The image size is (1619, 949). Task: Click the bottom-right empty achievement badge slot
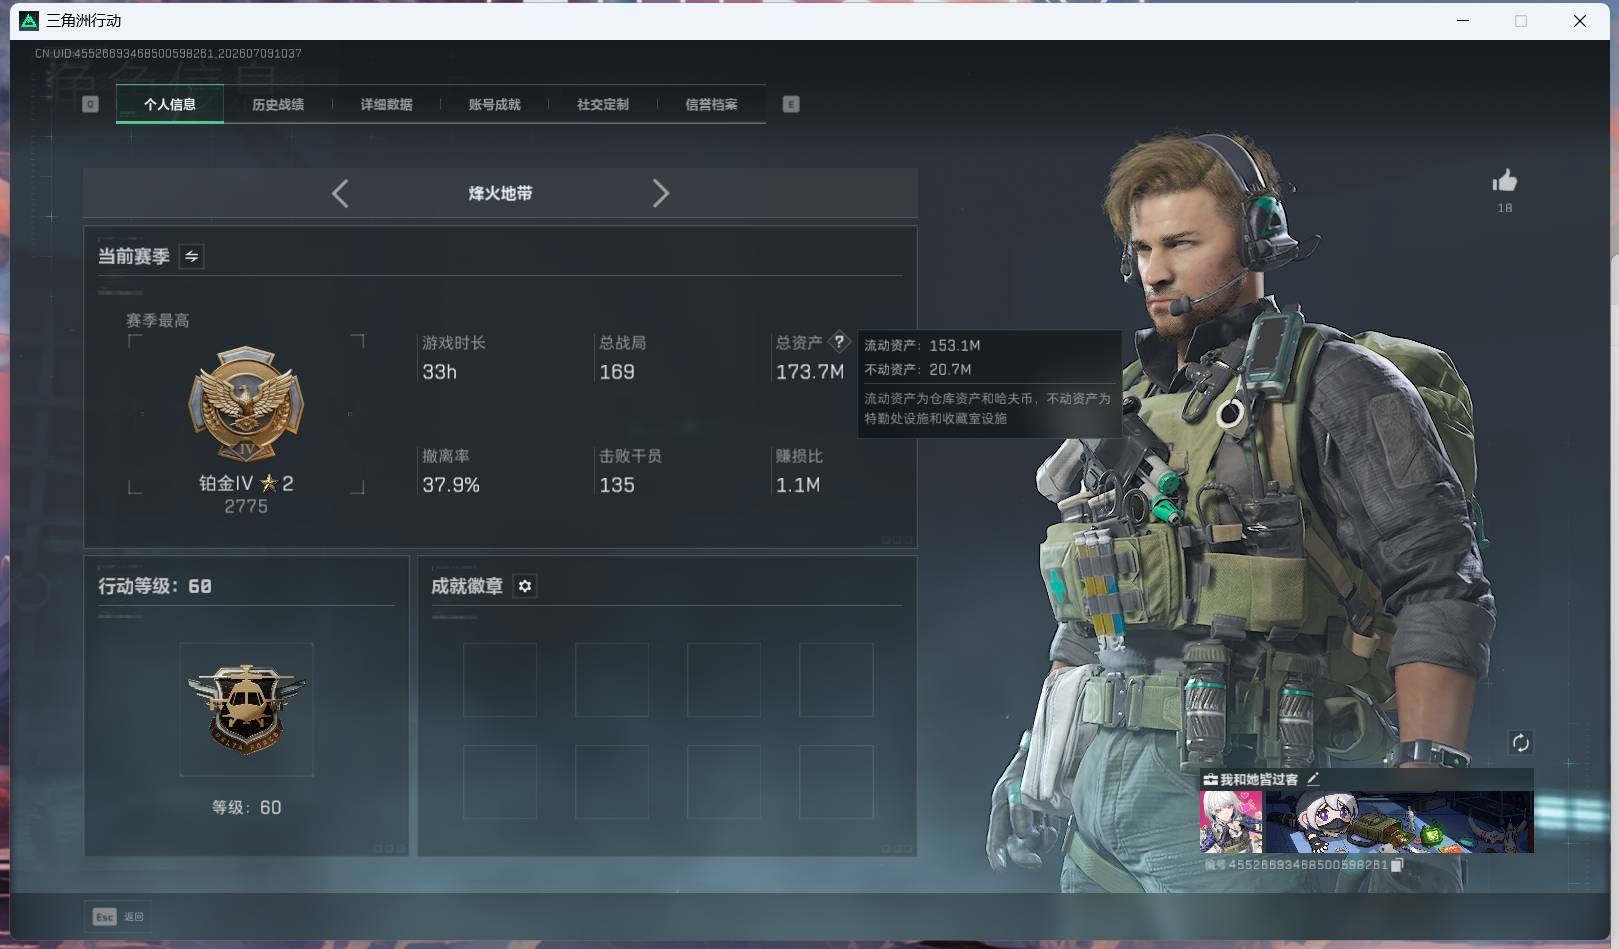[836, 782]
